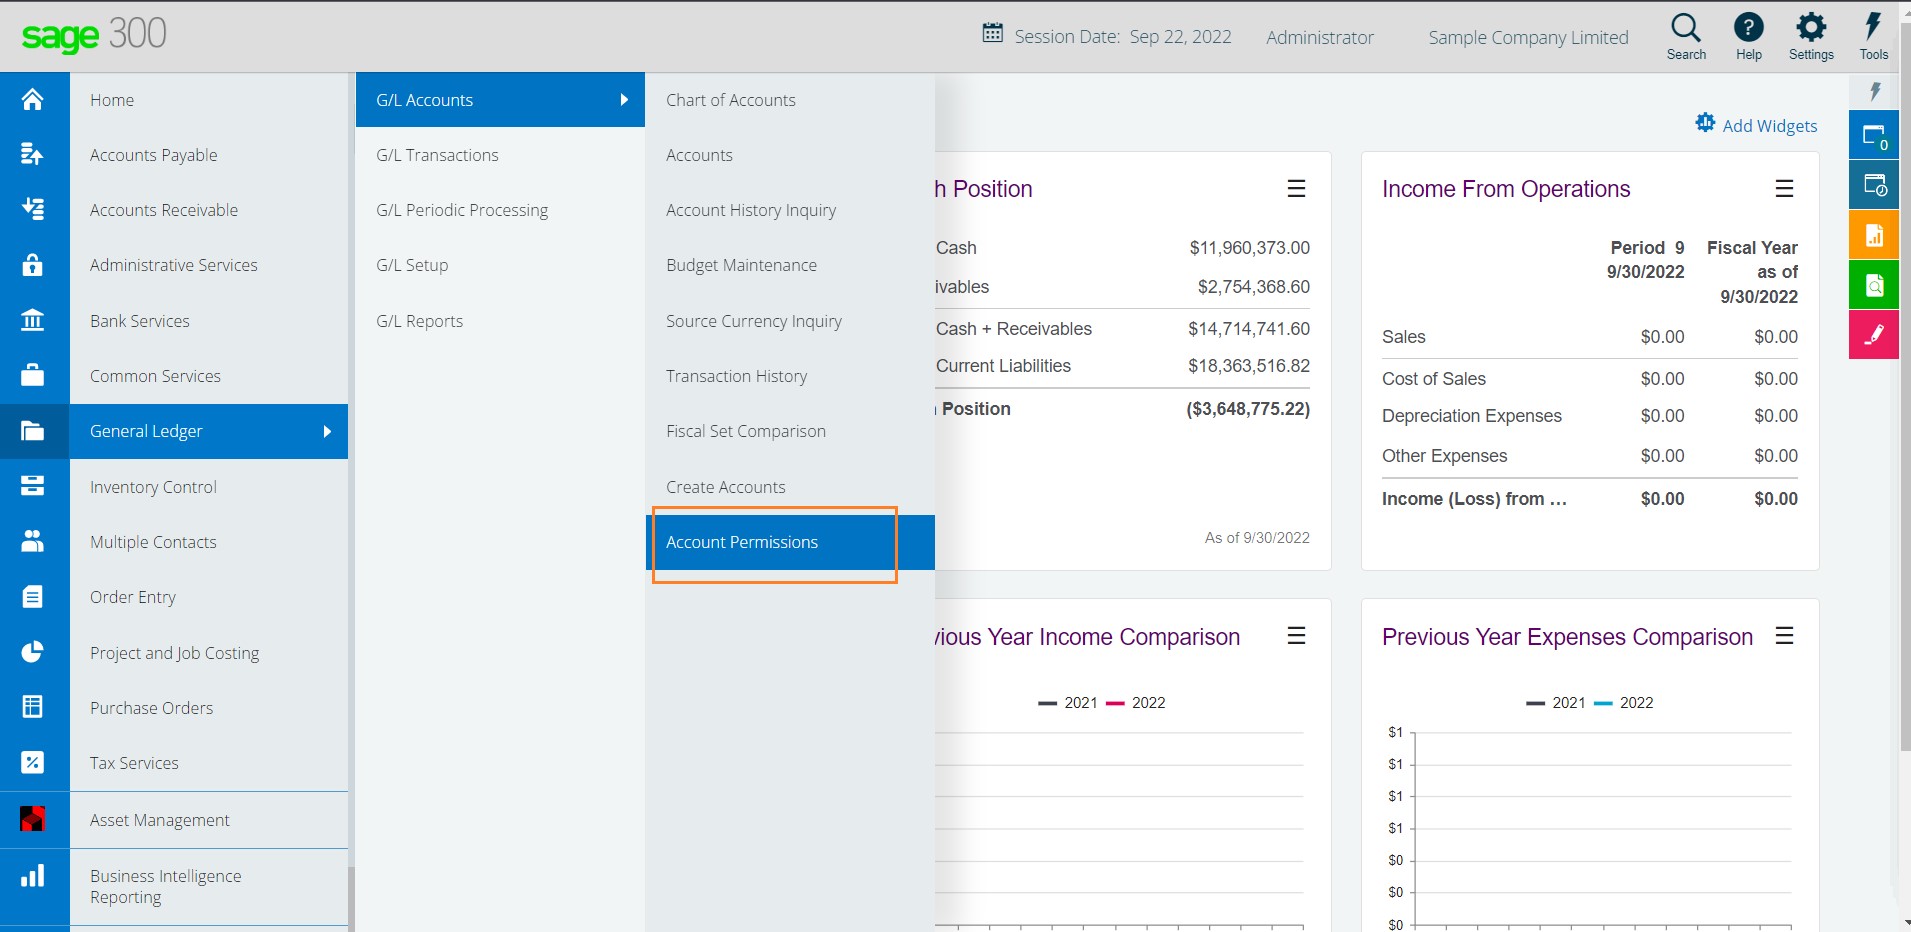Image resolution: width=1911 pixels, height=932 pixels.
Task: Click the navigation menu vertical scrollbar
Action: (351, 899)
